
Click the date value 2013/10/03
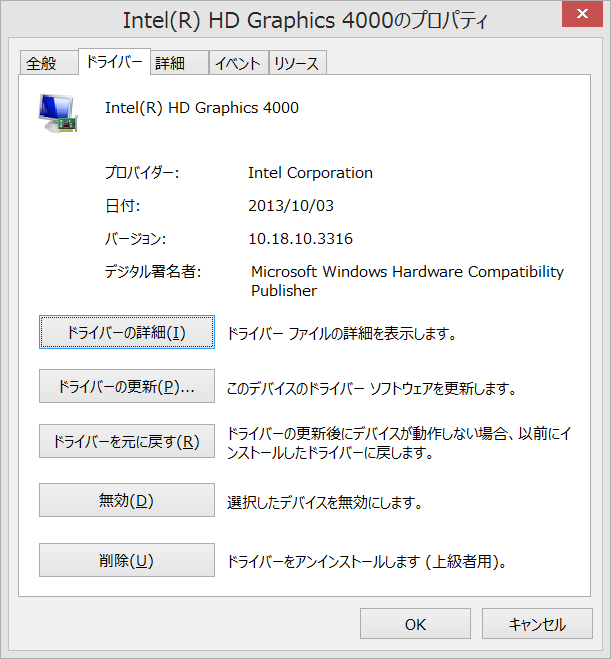pyautogui.click(x=291, y=206)
